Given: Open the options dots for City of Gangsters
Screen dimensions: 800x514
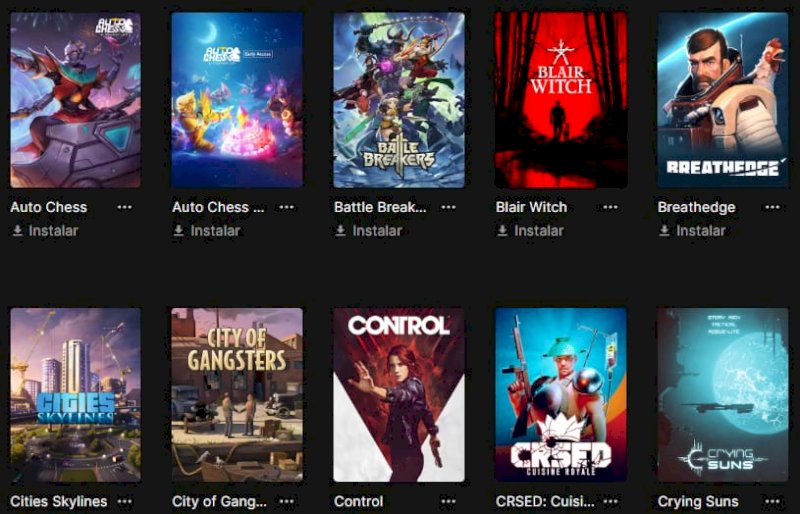Looking at the screenshot, I should [x=287, y=502].
